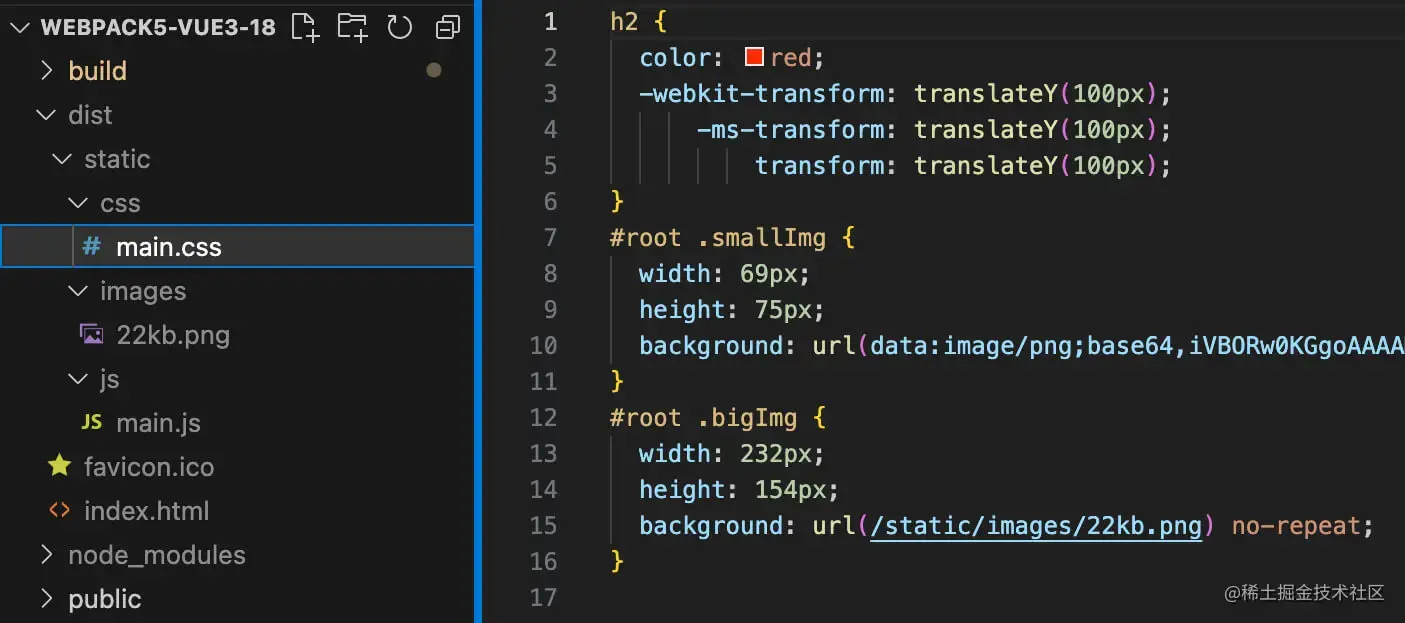
Task: Click the #root .bigImg selector
Action: tap(704, 418)
